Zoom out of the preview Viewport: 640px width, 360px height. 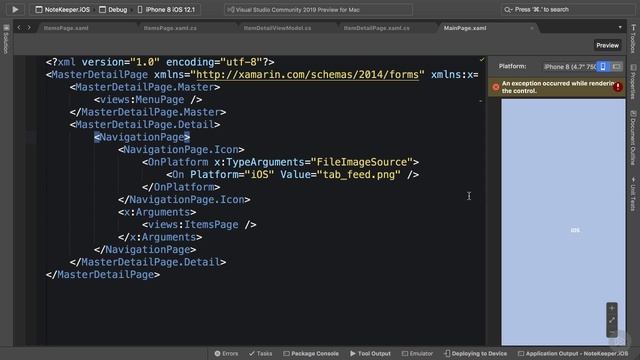click(x=611, y=332)
